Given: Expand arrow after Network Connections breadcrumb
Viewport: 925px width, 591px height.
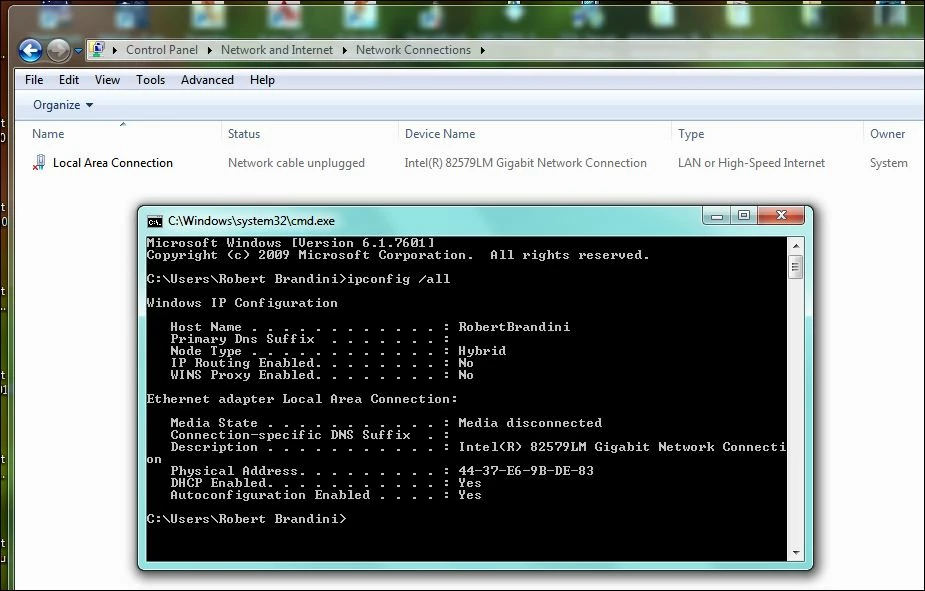Looking at the screenshot, I should pos(483,50).
